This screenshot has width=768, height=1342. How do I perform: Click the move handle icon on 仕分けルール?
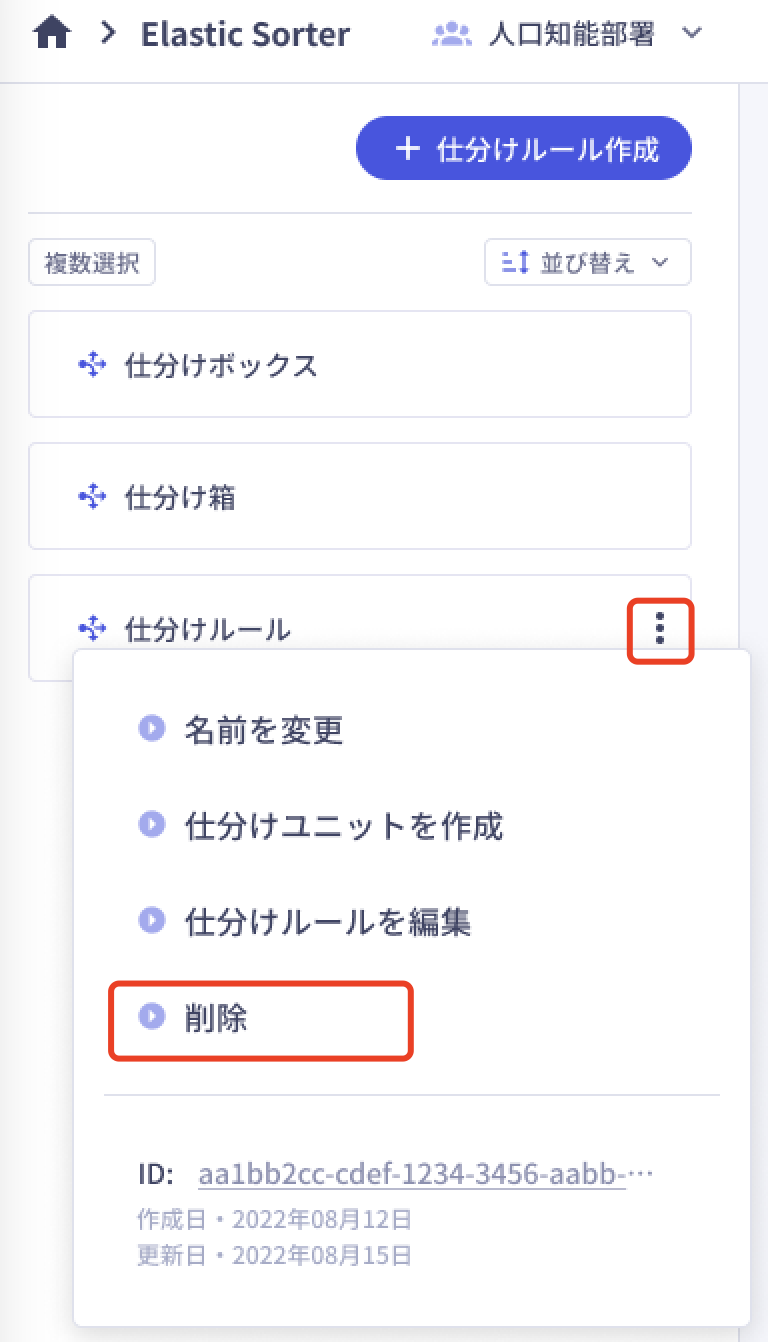[92, 628]
